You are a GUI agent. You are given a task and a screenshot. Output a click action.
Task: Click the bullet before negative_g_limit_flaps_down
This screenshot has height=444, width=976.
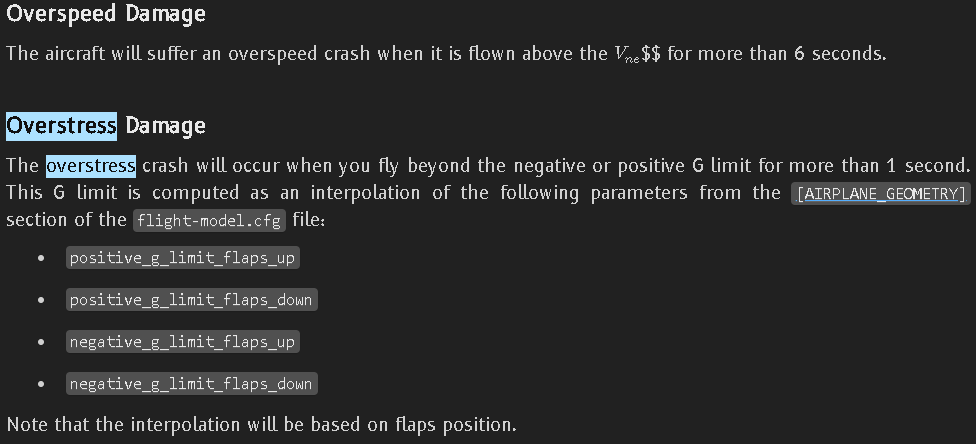(40, 384)
